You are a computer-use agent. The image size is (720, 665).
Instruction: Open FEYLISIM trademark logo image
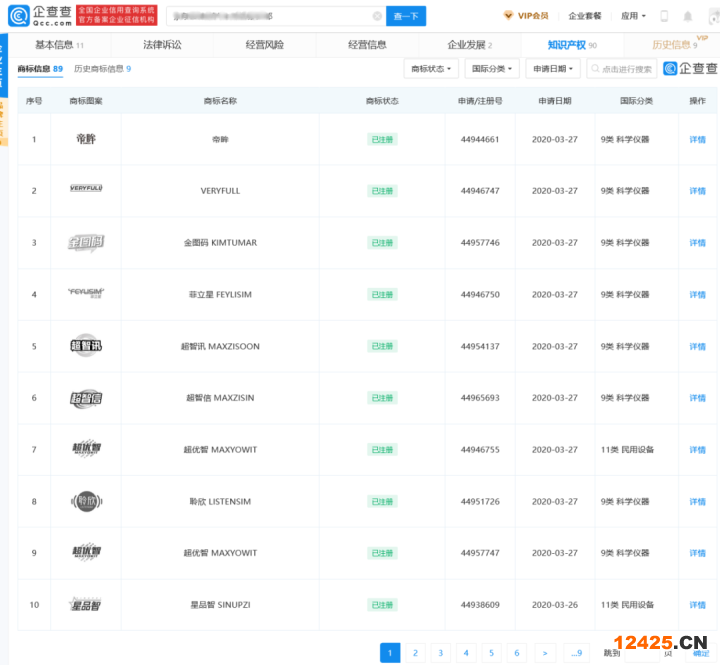(x=86, y=293)
